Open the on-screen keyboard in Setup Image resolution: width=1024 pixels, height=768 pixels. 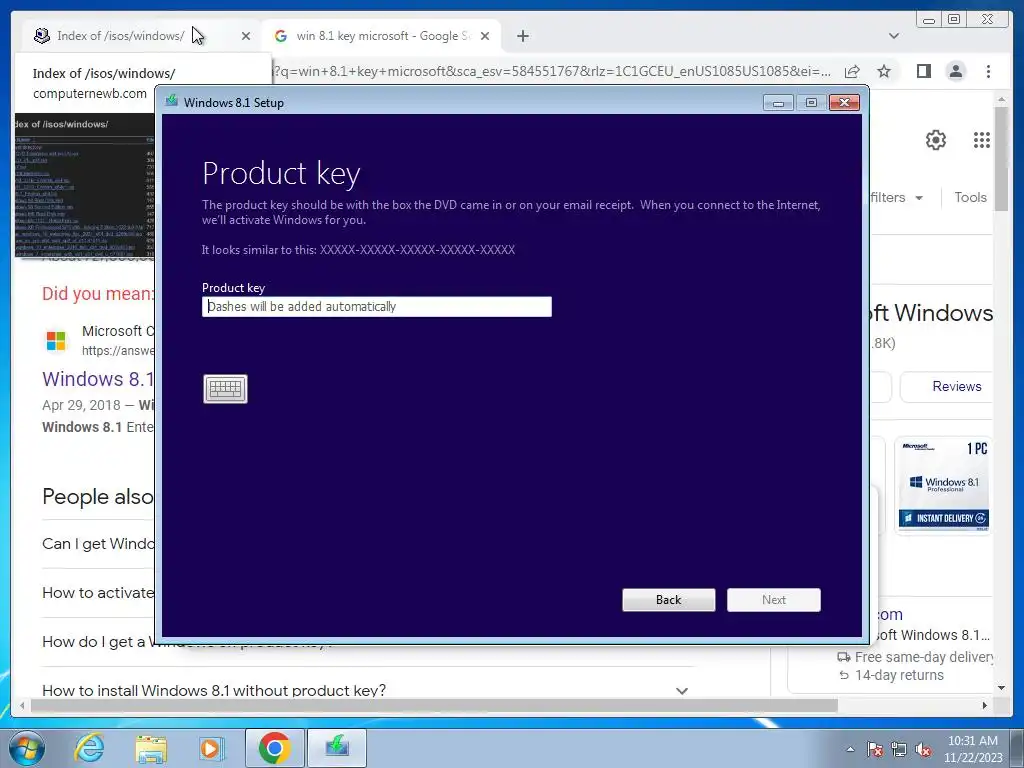(225, 389)
